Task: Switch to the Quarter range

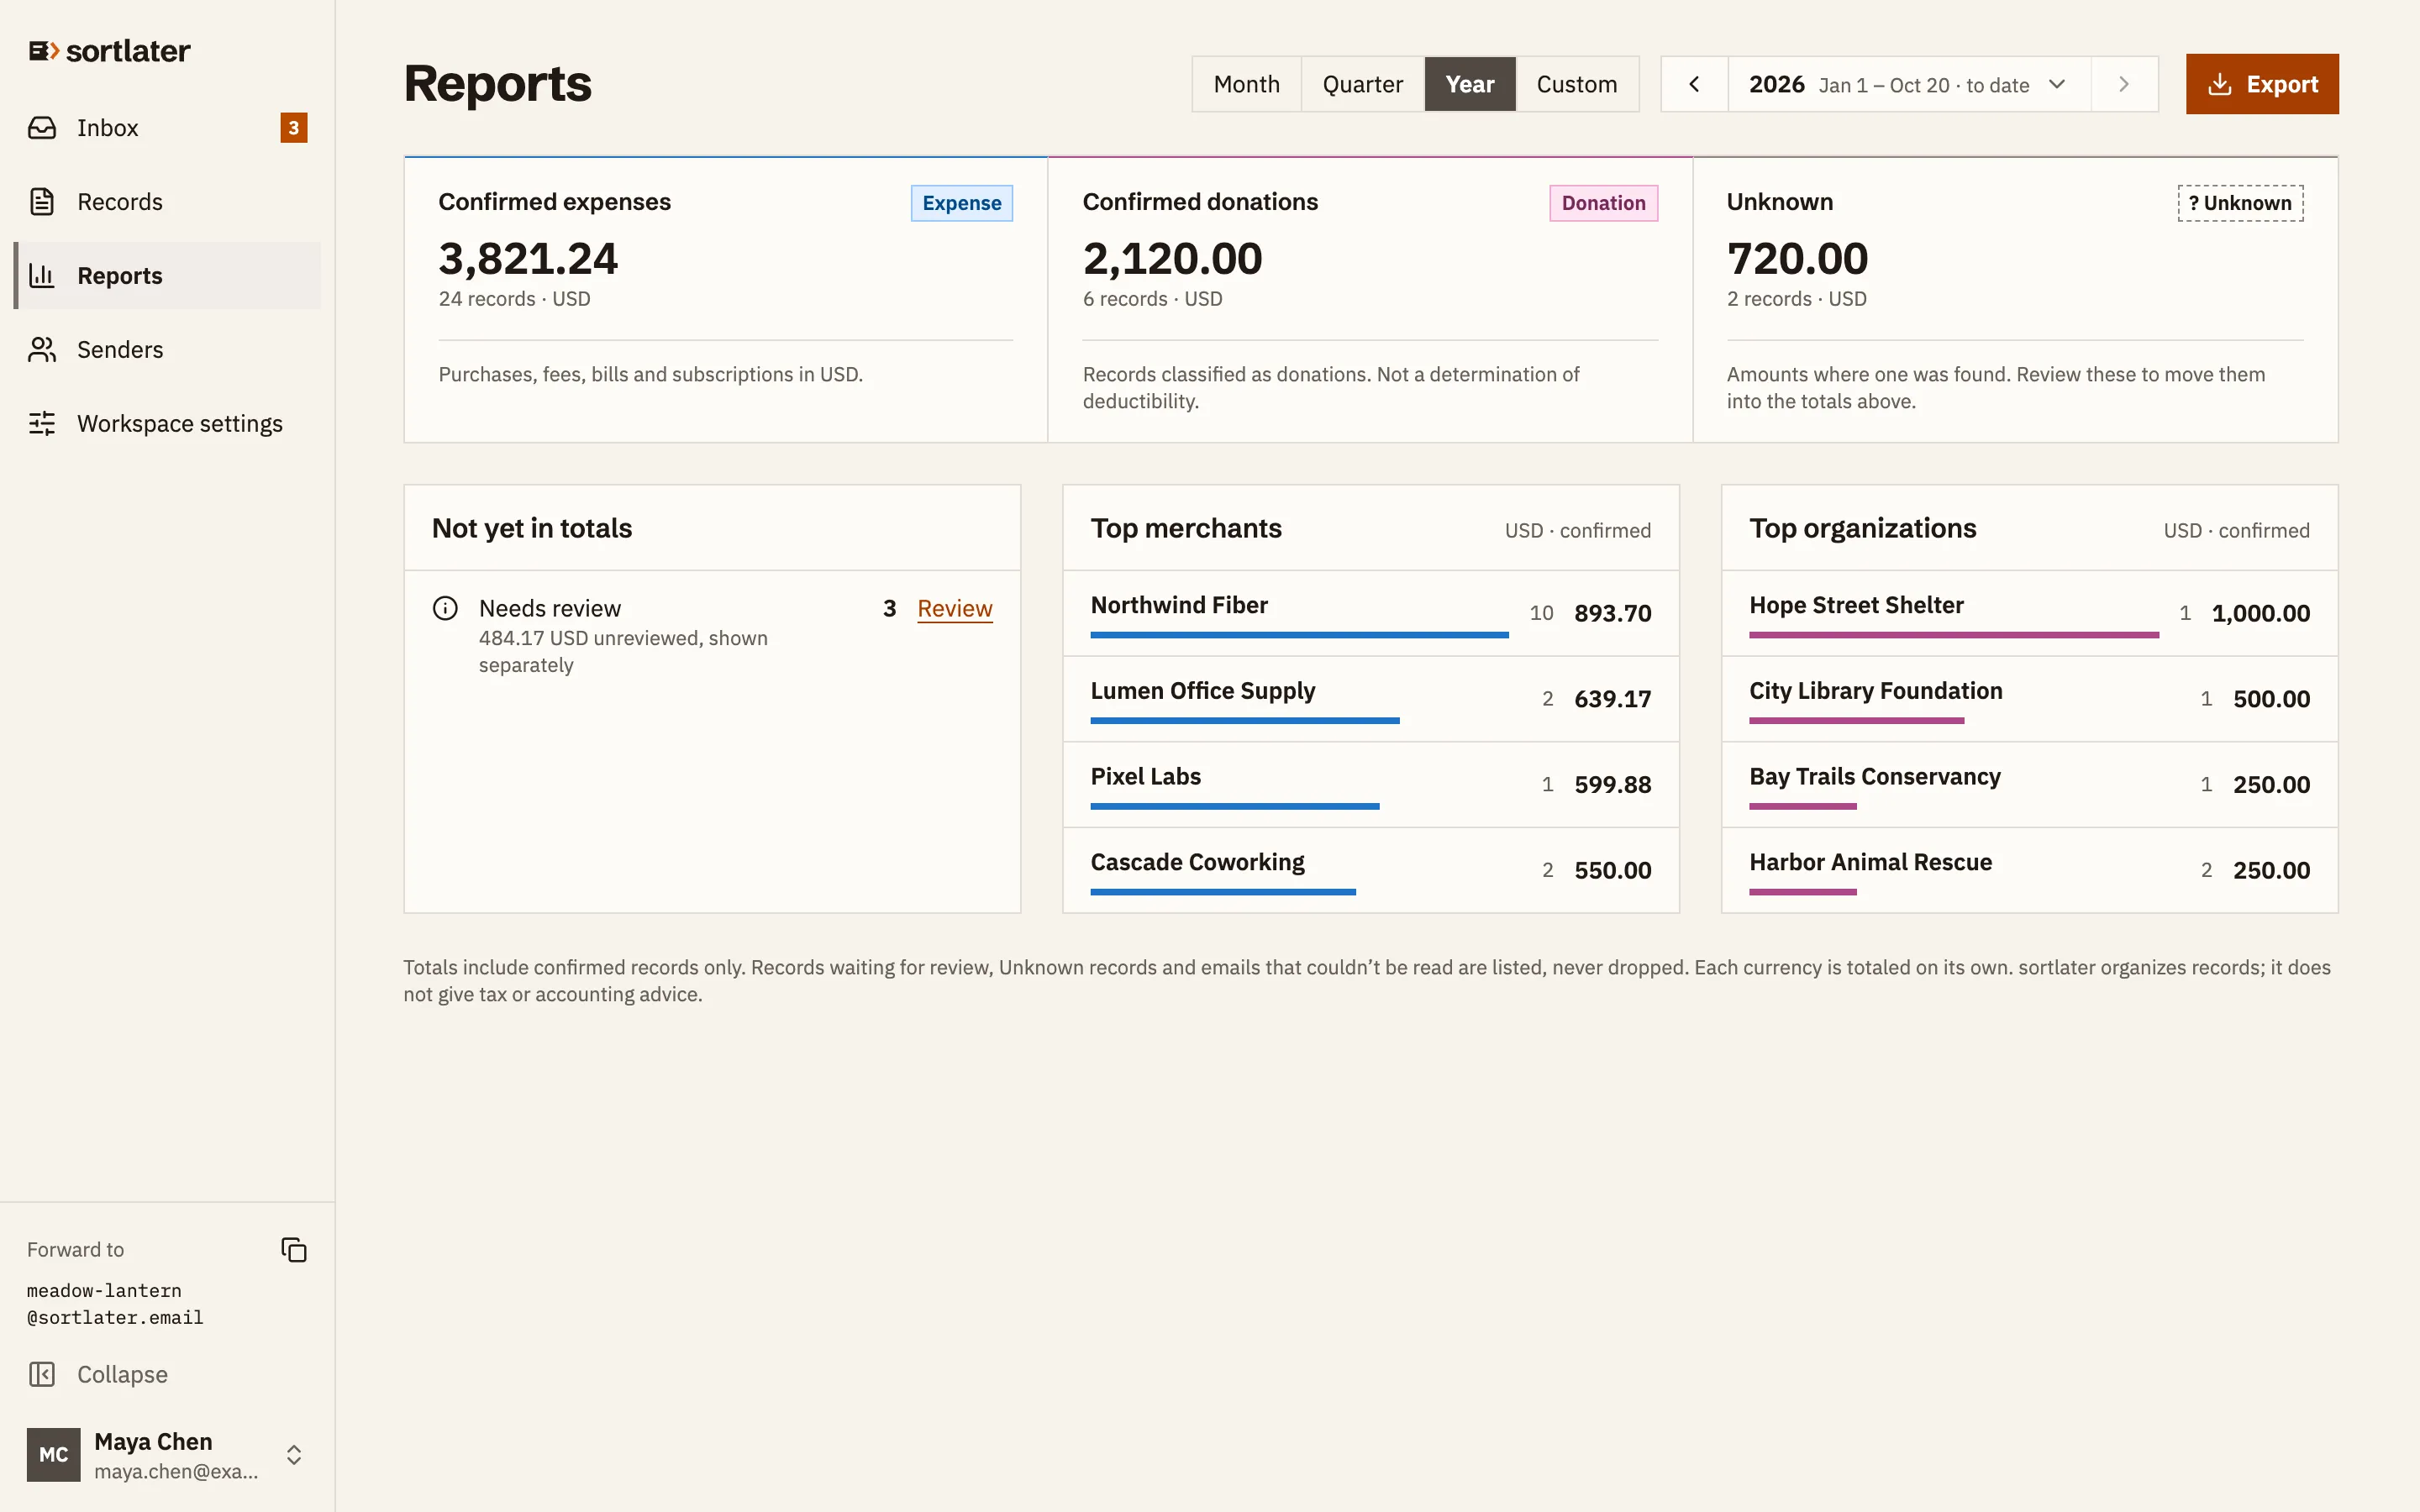Action: click(1362, 84)
